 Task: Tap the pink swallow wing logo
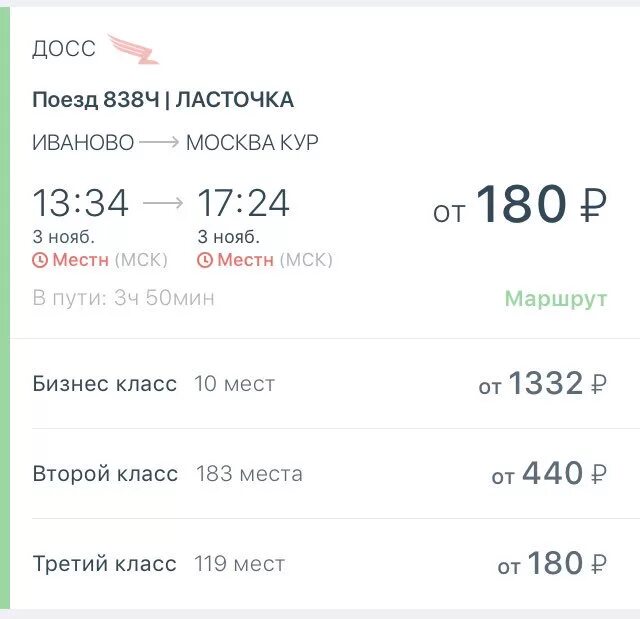133,49
